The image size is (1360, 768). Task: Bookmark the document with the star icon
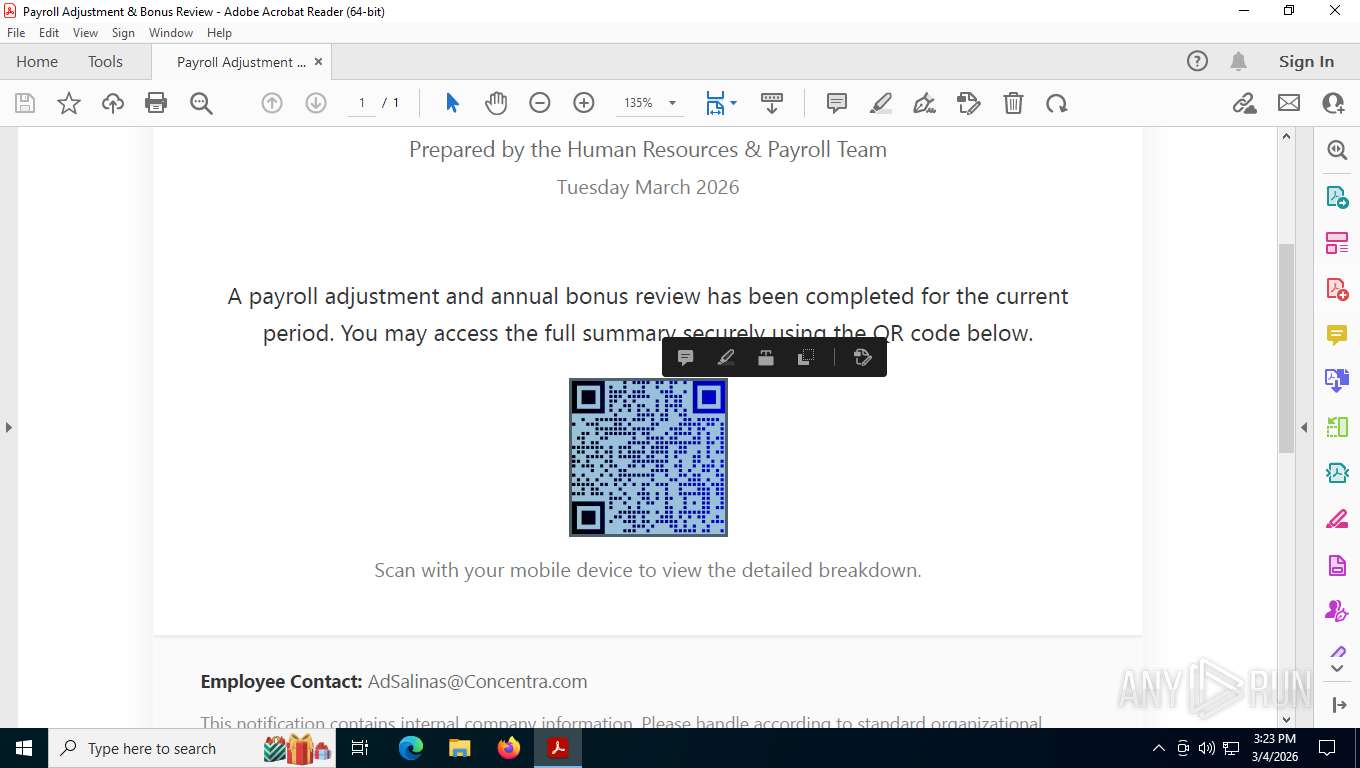point(69,103)
